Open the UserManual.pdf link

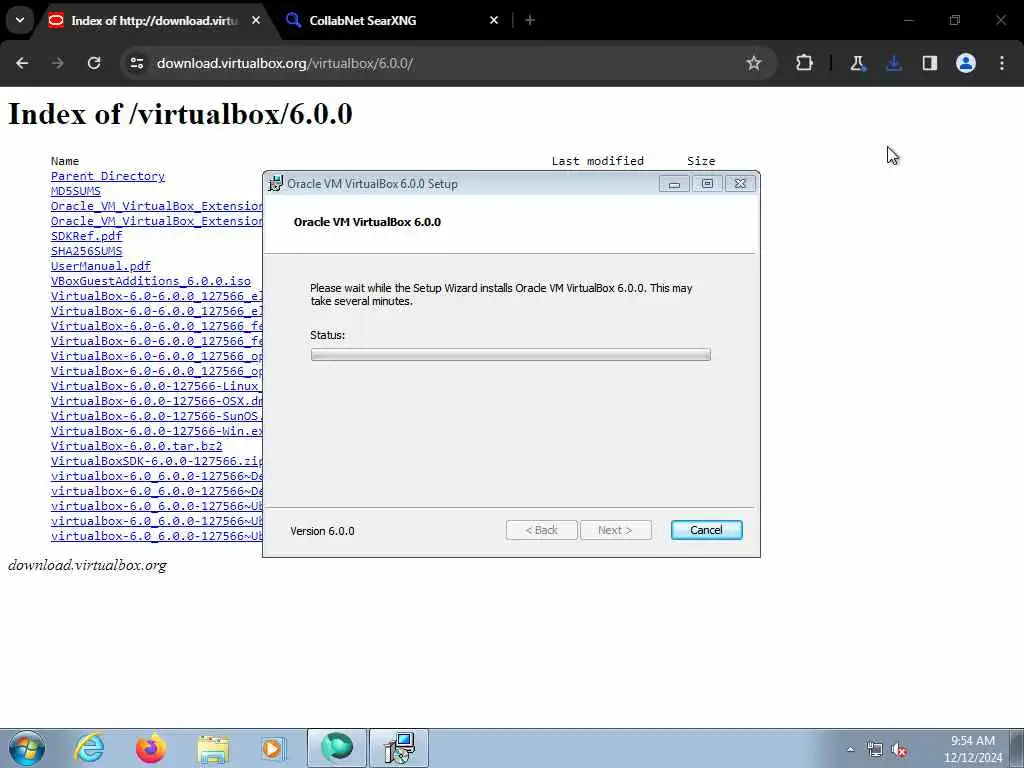pos(101,266)
